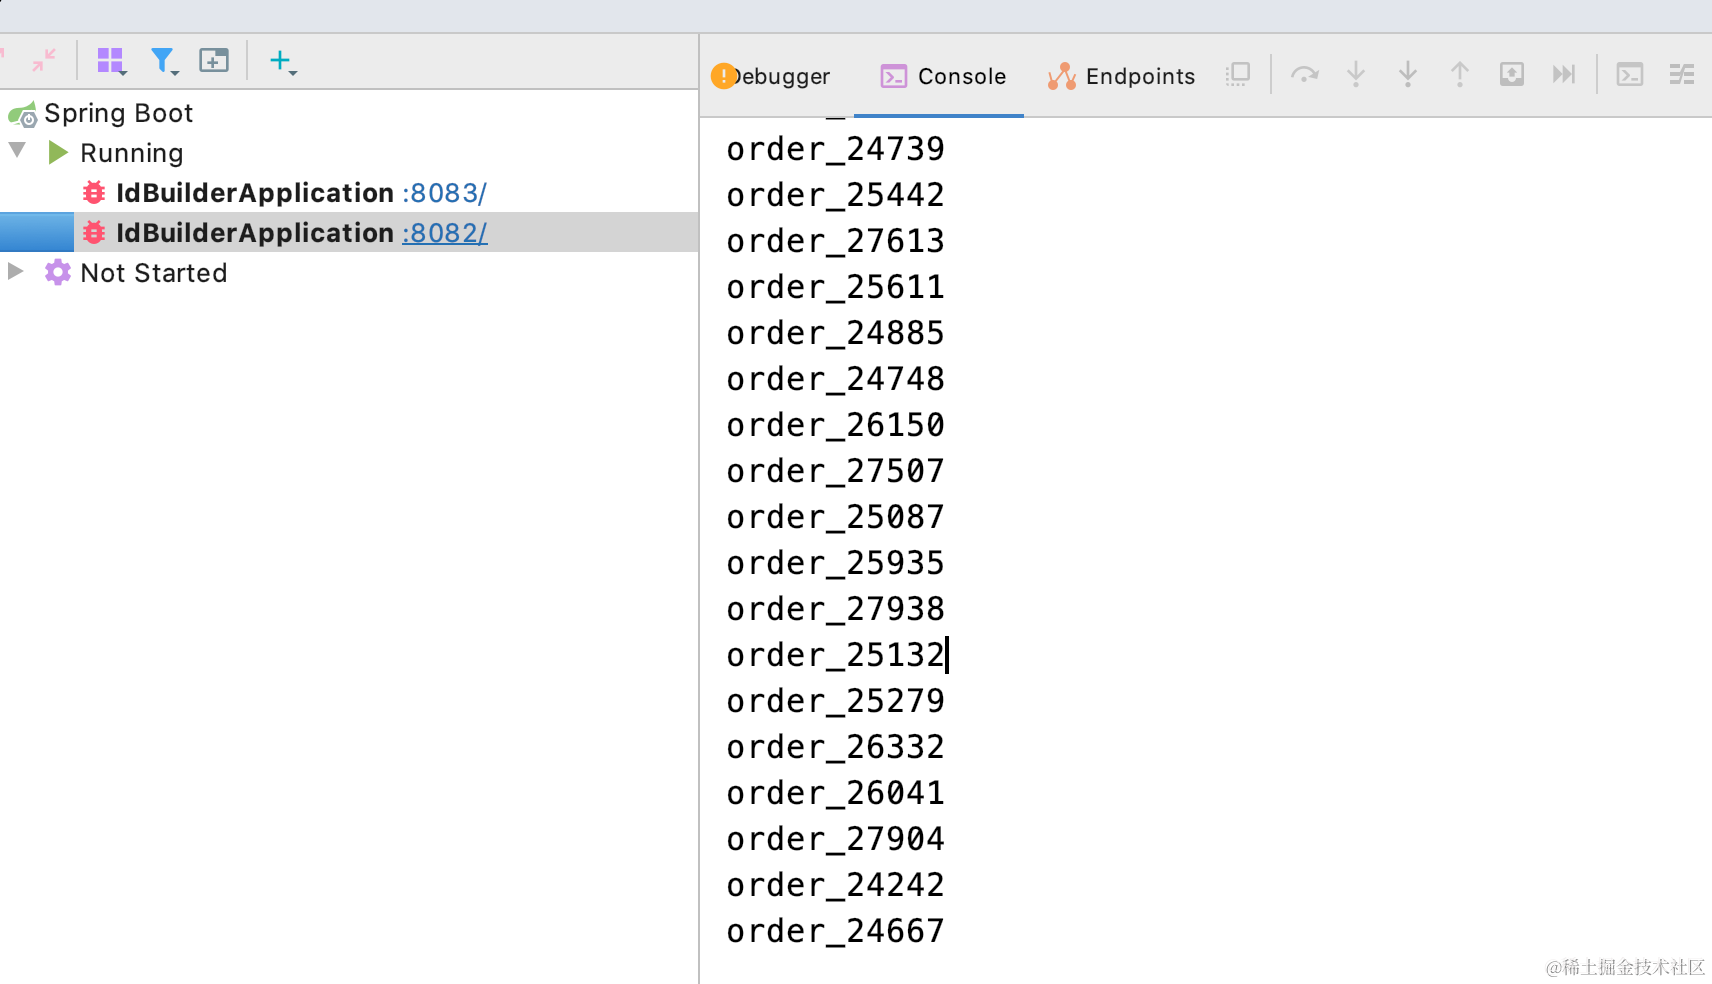Screen dimensions: 1712x984
Task: Click the bug icon of the :8083 app
Action: tap(94, 192)
